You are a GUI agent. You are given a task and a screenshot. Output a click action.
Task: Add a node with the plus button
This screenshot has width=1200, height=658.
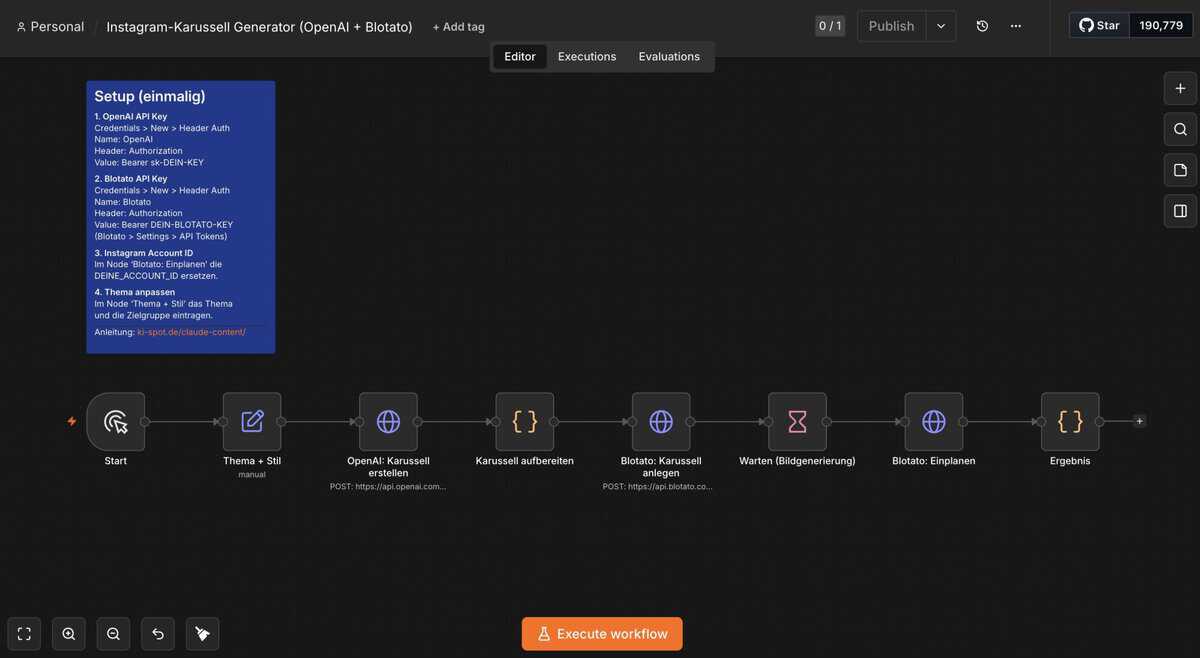point(1180,88)
